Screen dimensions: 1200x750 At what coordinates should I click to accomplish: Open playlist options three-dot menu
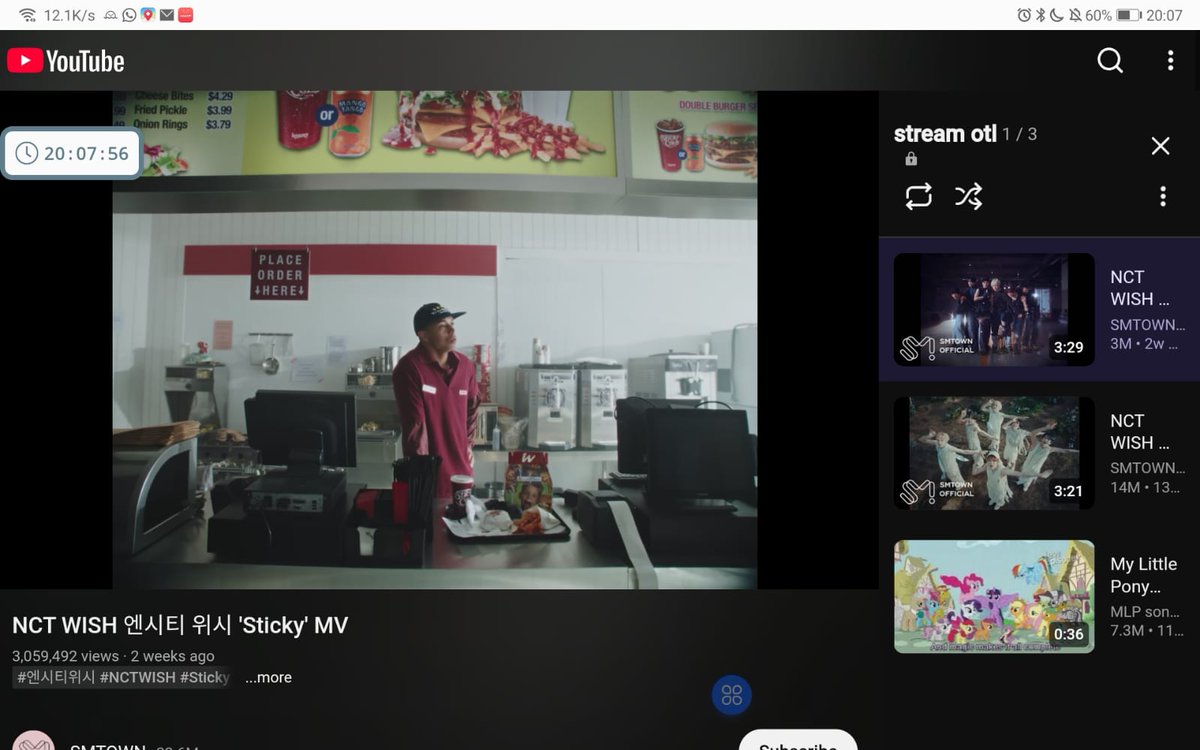pyautogui.click(x=1162, y=196)
